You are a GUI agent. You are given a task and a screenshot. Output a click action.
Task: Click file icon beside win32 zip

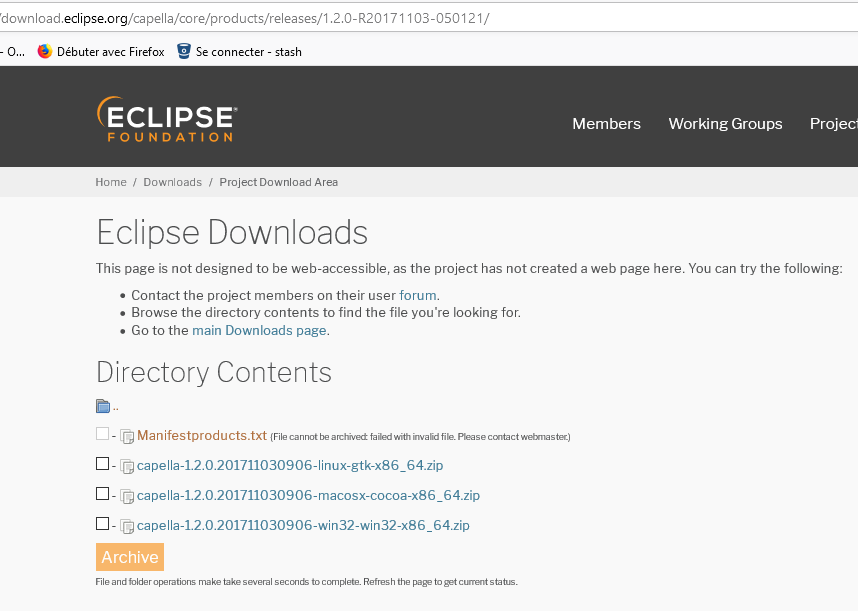[127, 527]
